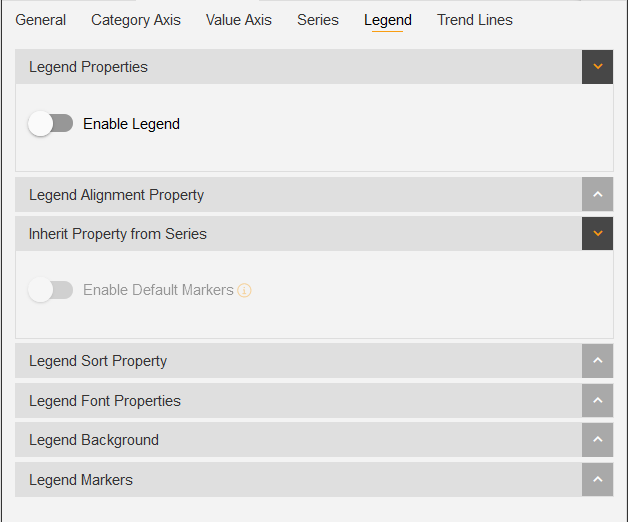Expand Legend Alignment Property chevron
Viewport: 628px width, 522px height.
[x=597, y=194]
